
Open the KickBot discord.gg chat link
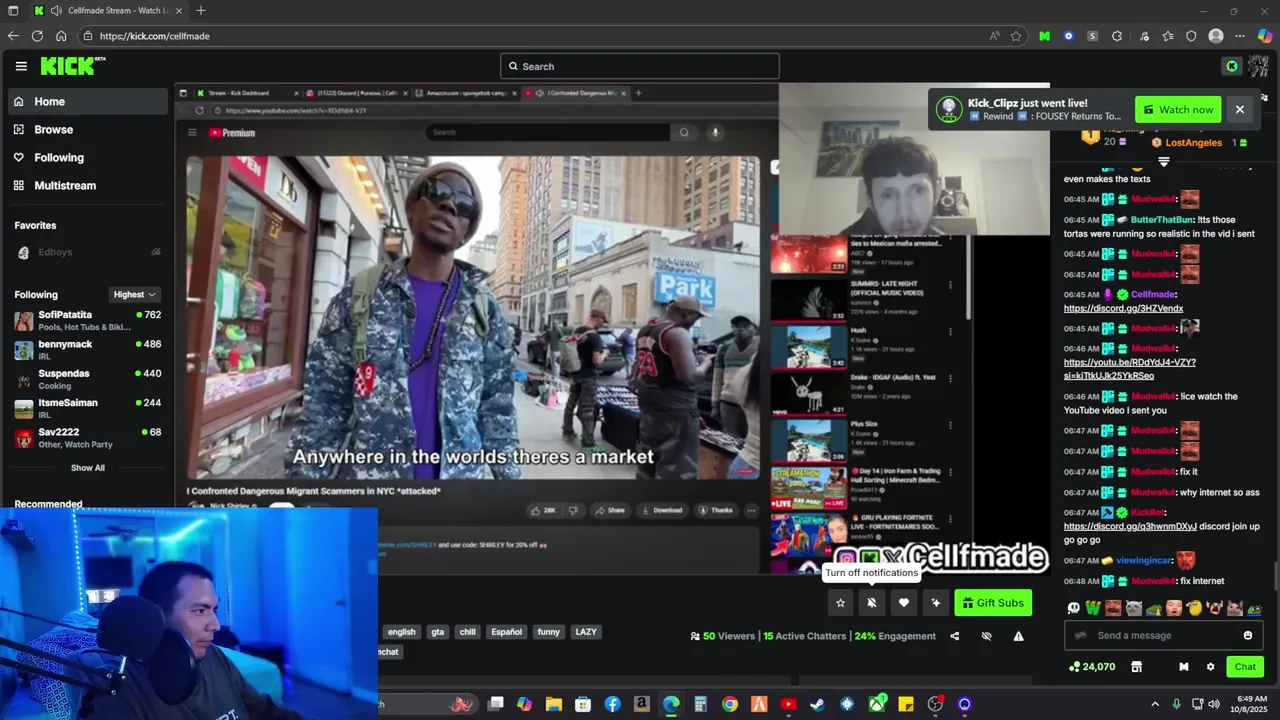[x=1130, y=526]
